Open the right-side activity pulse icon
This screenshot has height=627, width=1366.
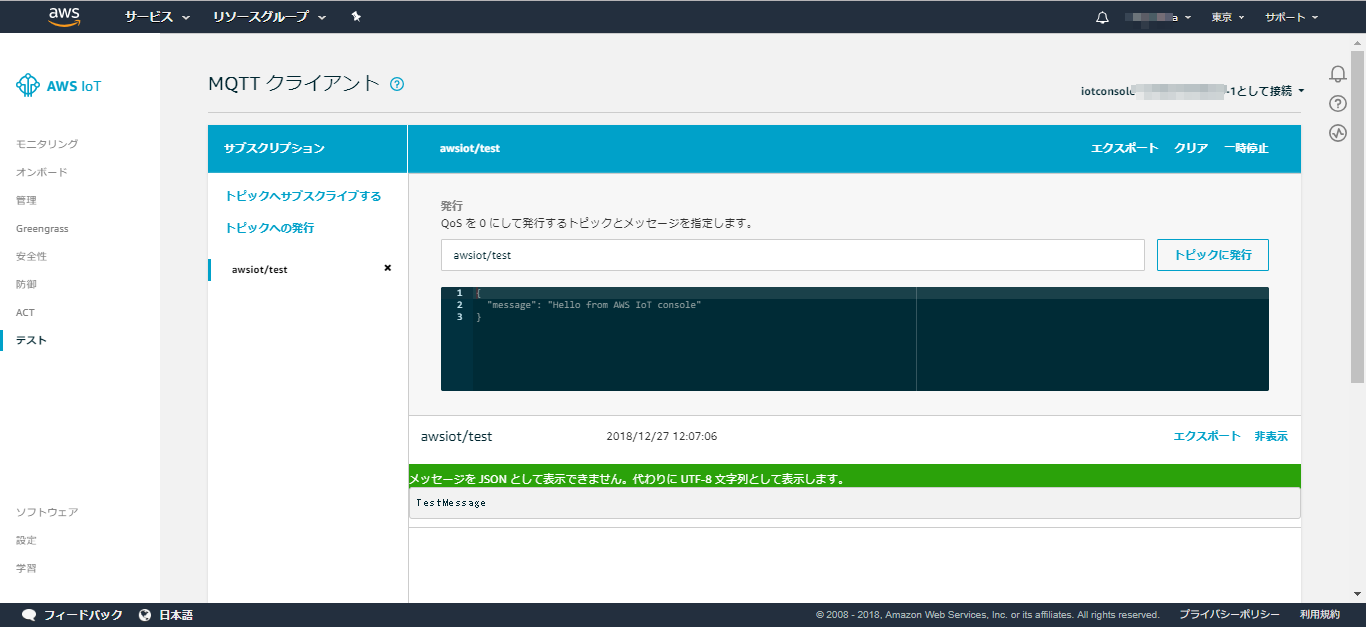coord(1338,133)
